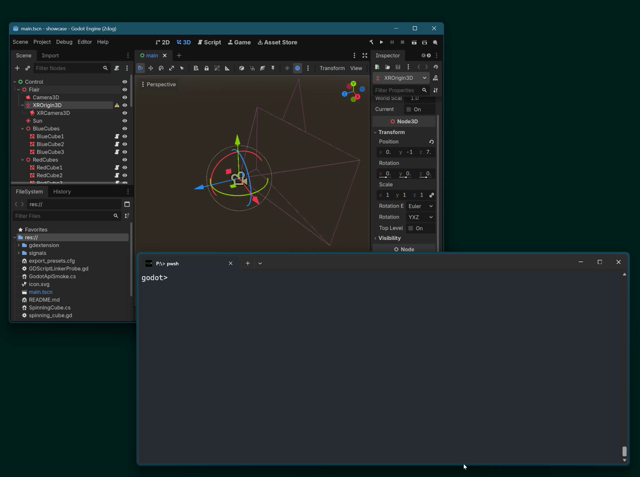This screenshot has width=640, height=477.
Task: Click the XROrigin3D warning triangle icon
Action: click(117, 105)
